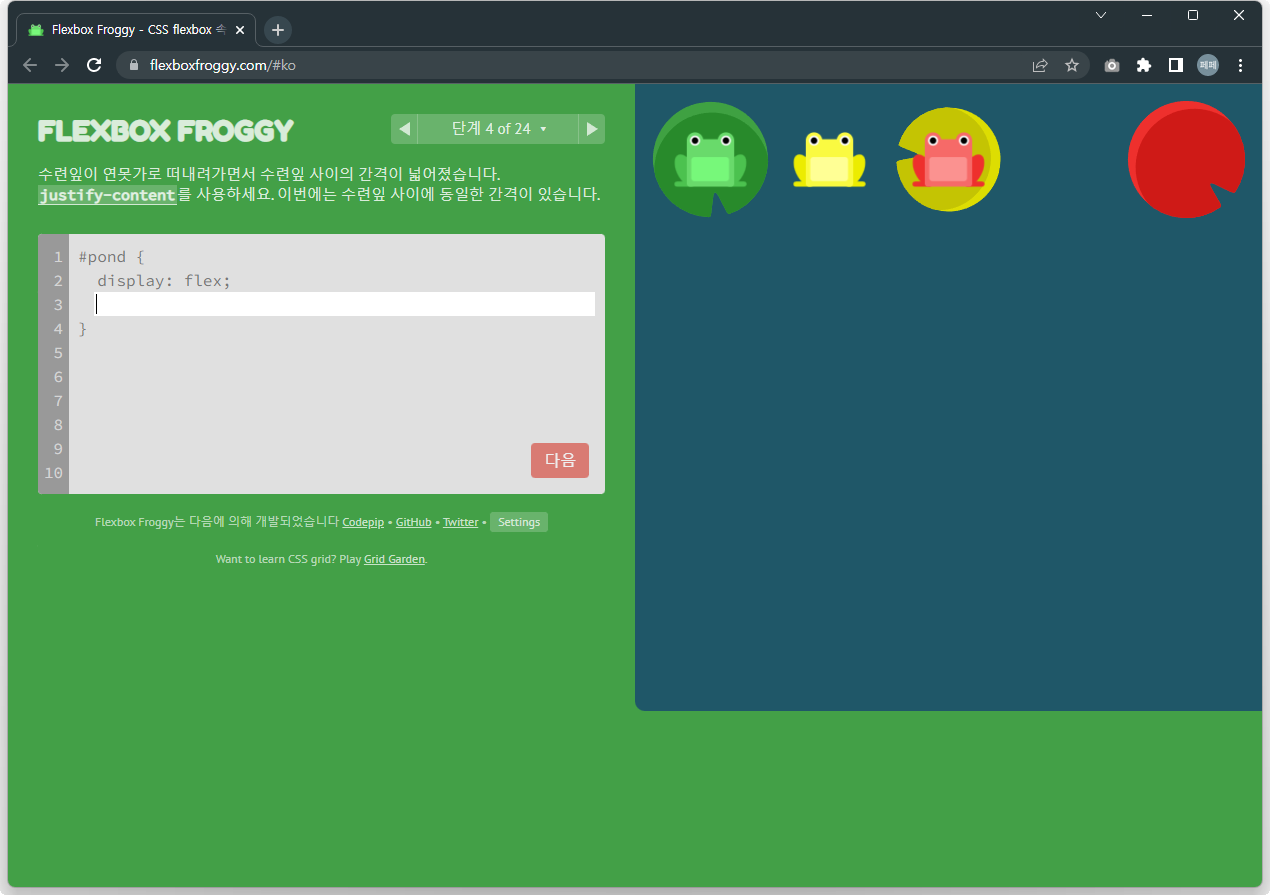Focus the CSS code input on line 3

click(x=345, y=304)
